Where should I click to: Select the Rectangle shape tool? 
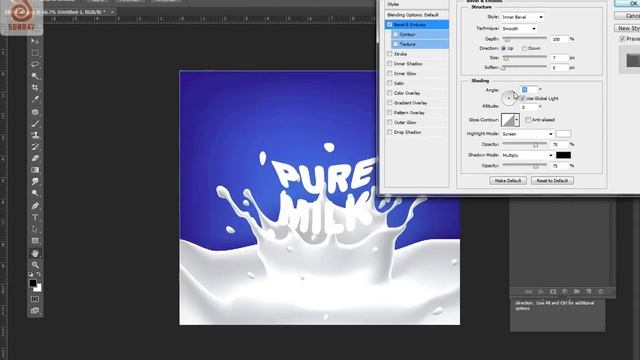[x=35, y=241]
